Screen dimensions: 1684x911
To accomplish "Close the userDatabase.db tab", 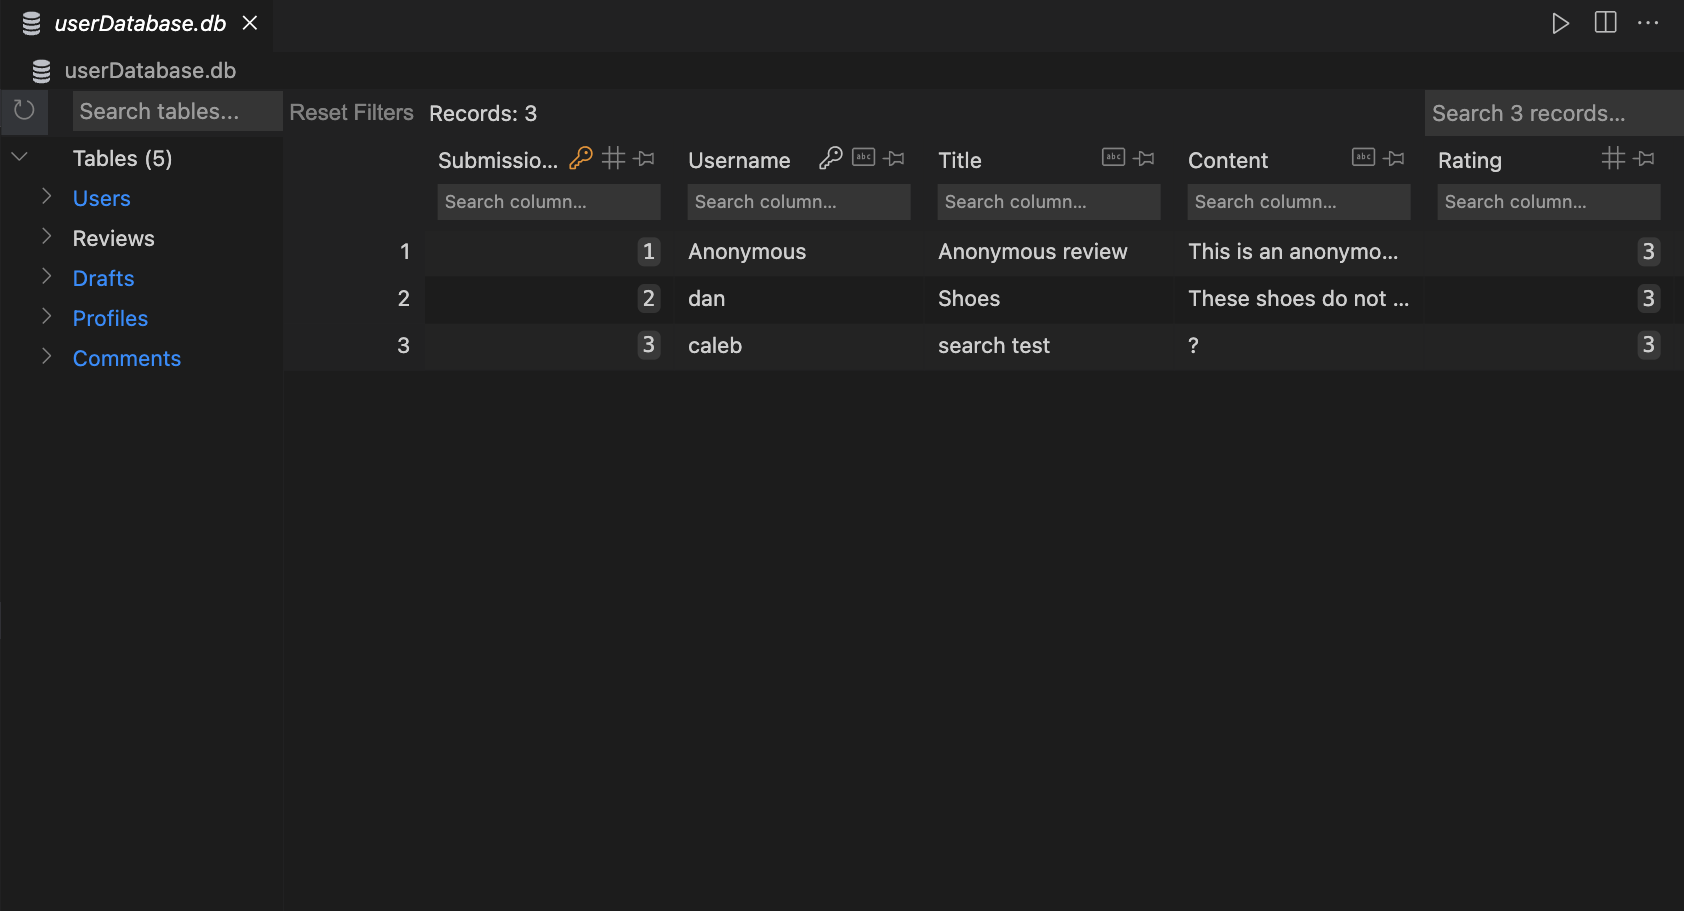I will [250, 23].
